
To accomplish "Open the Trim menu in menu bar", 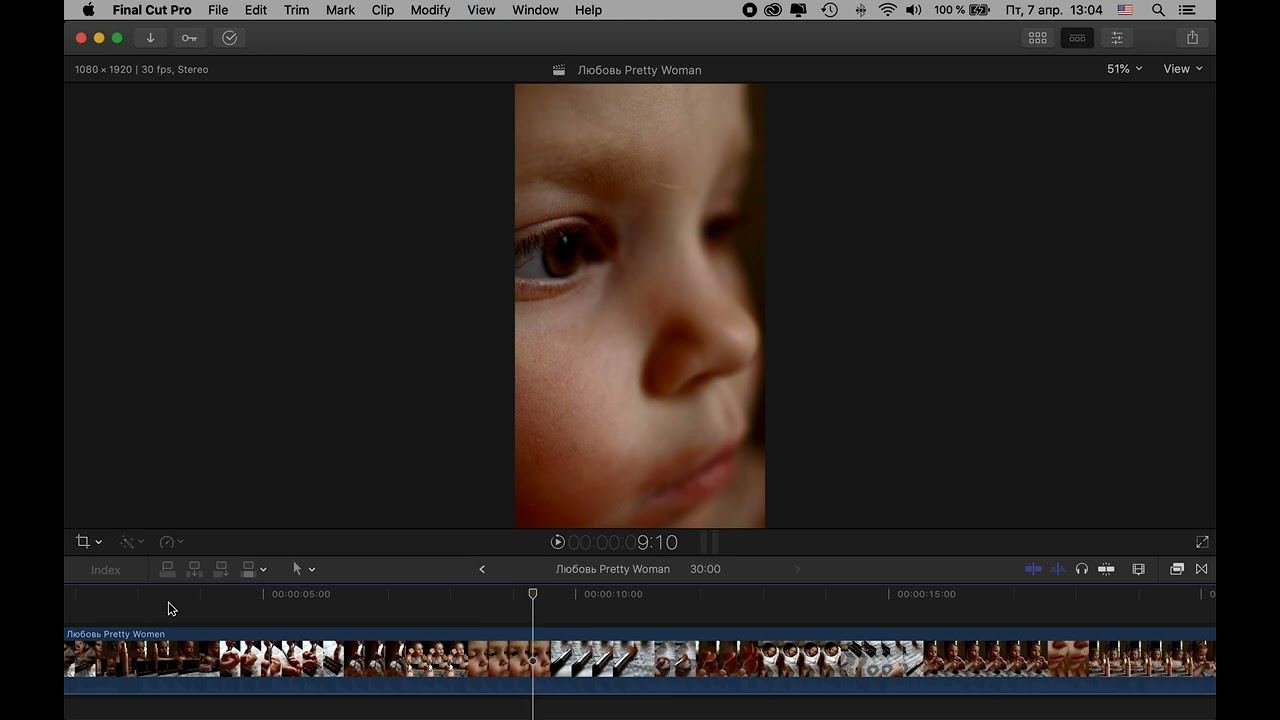I will (296, 10).
